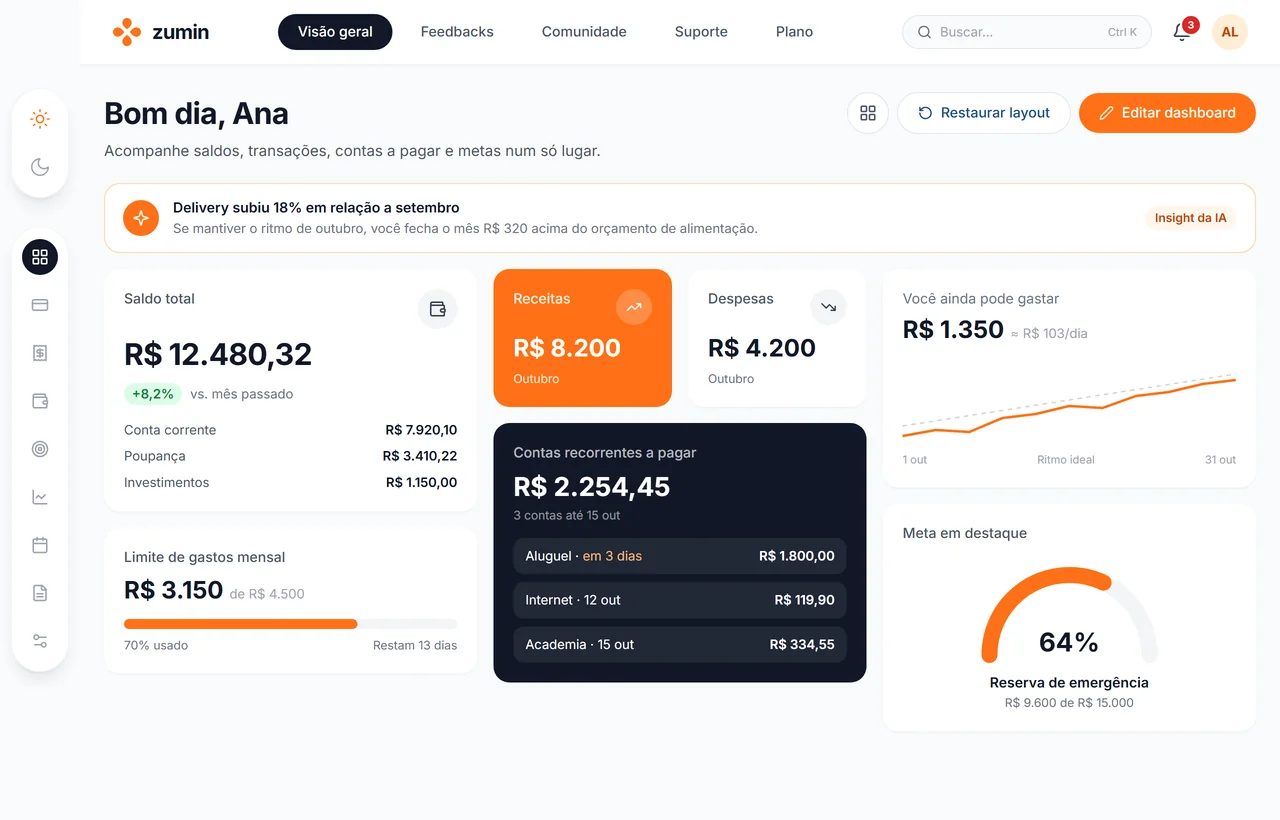Click the Investimentos balance row
This screenshot has height=820, width=1280.
pyautogui.click(x=290, y=482)
